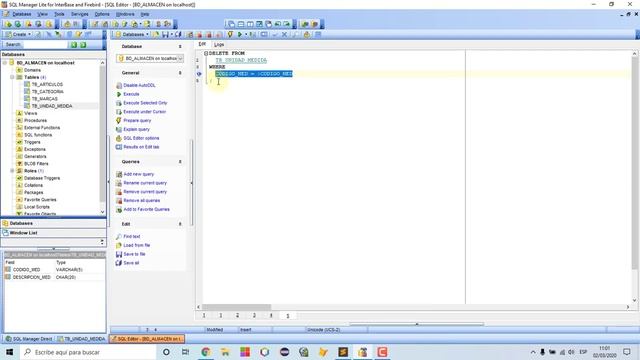The image size is (640, 360).
Task: Collapse the DELETE FROM code fold marker
Action: pyautogui.click(x=206, y=53)
